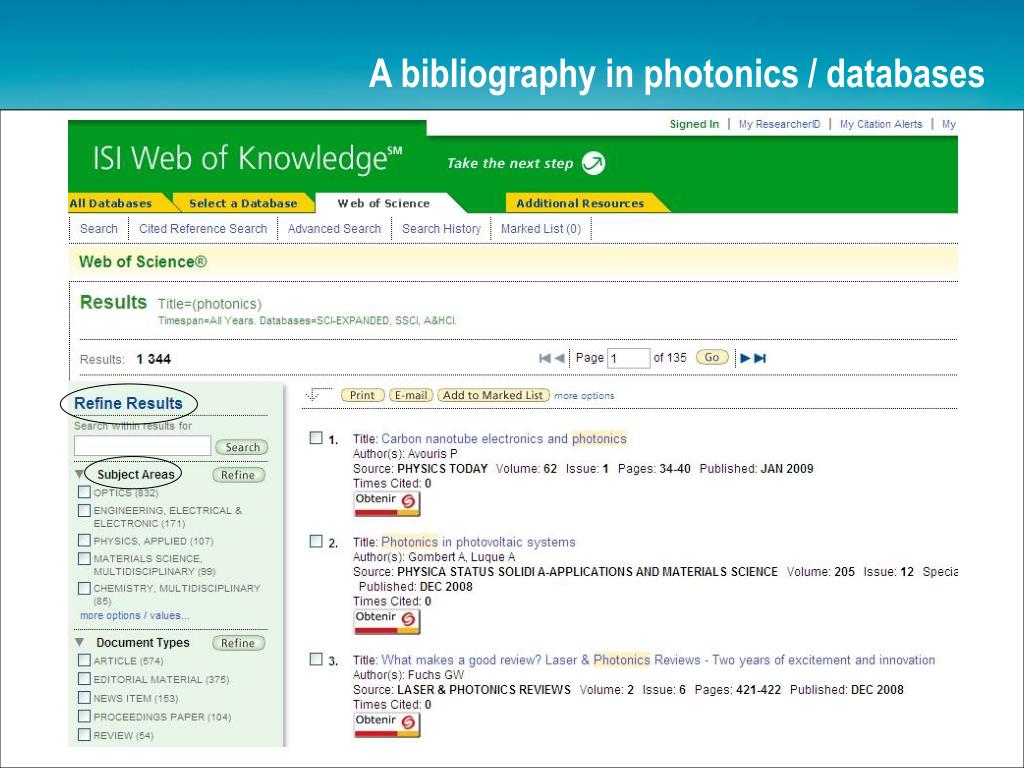
Task: Open the 'more options' link near Print
Action: tap(584, 396)
